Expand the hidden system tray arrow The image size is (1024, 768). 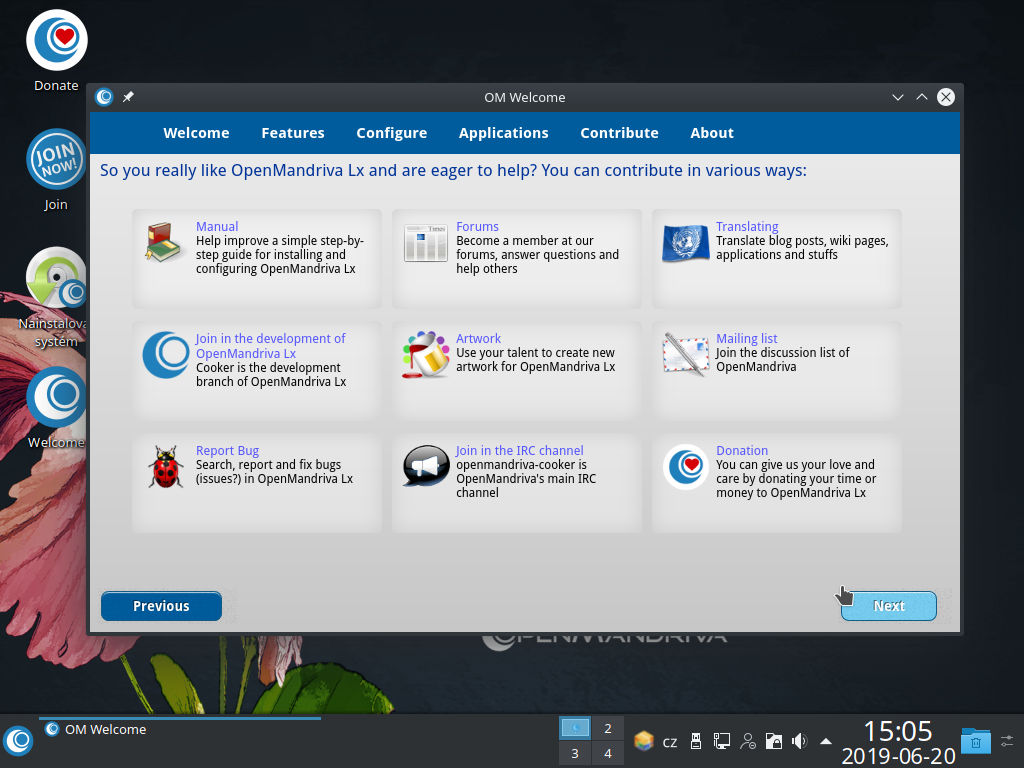824,741
